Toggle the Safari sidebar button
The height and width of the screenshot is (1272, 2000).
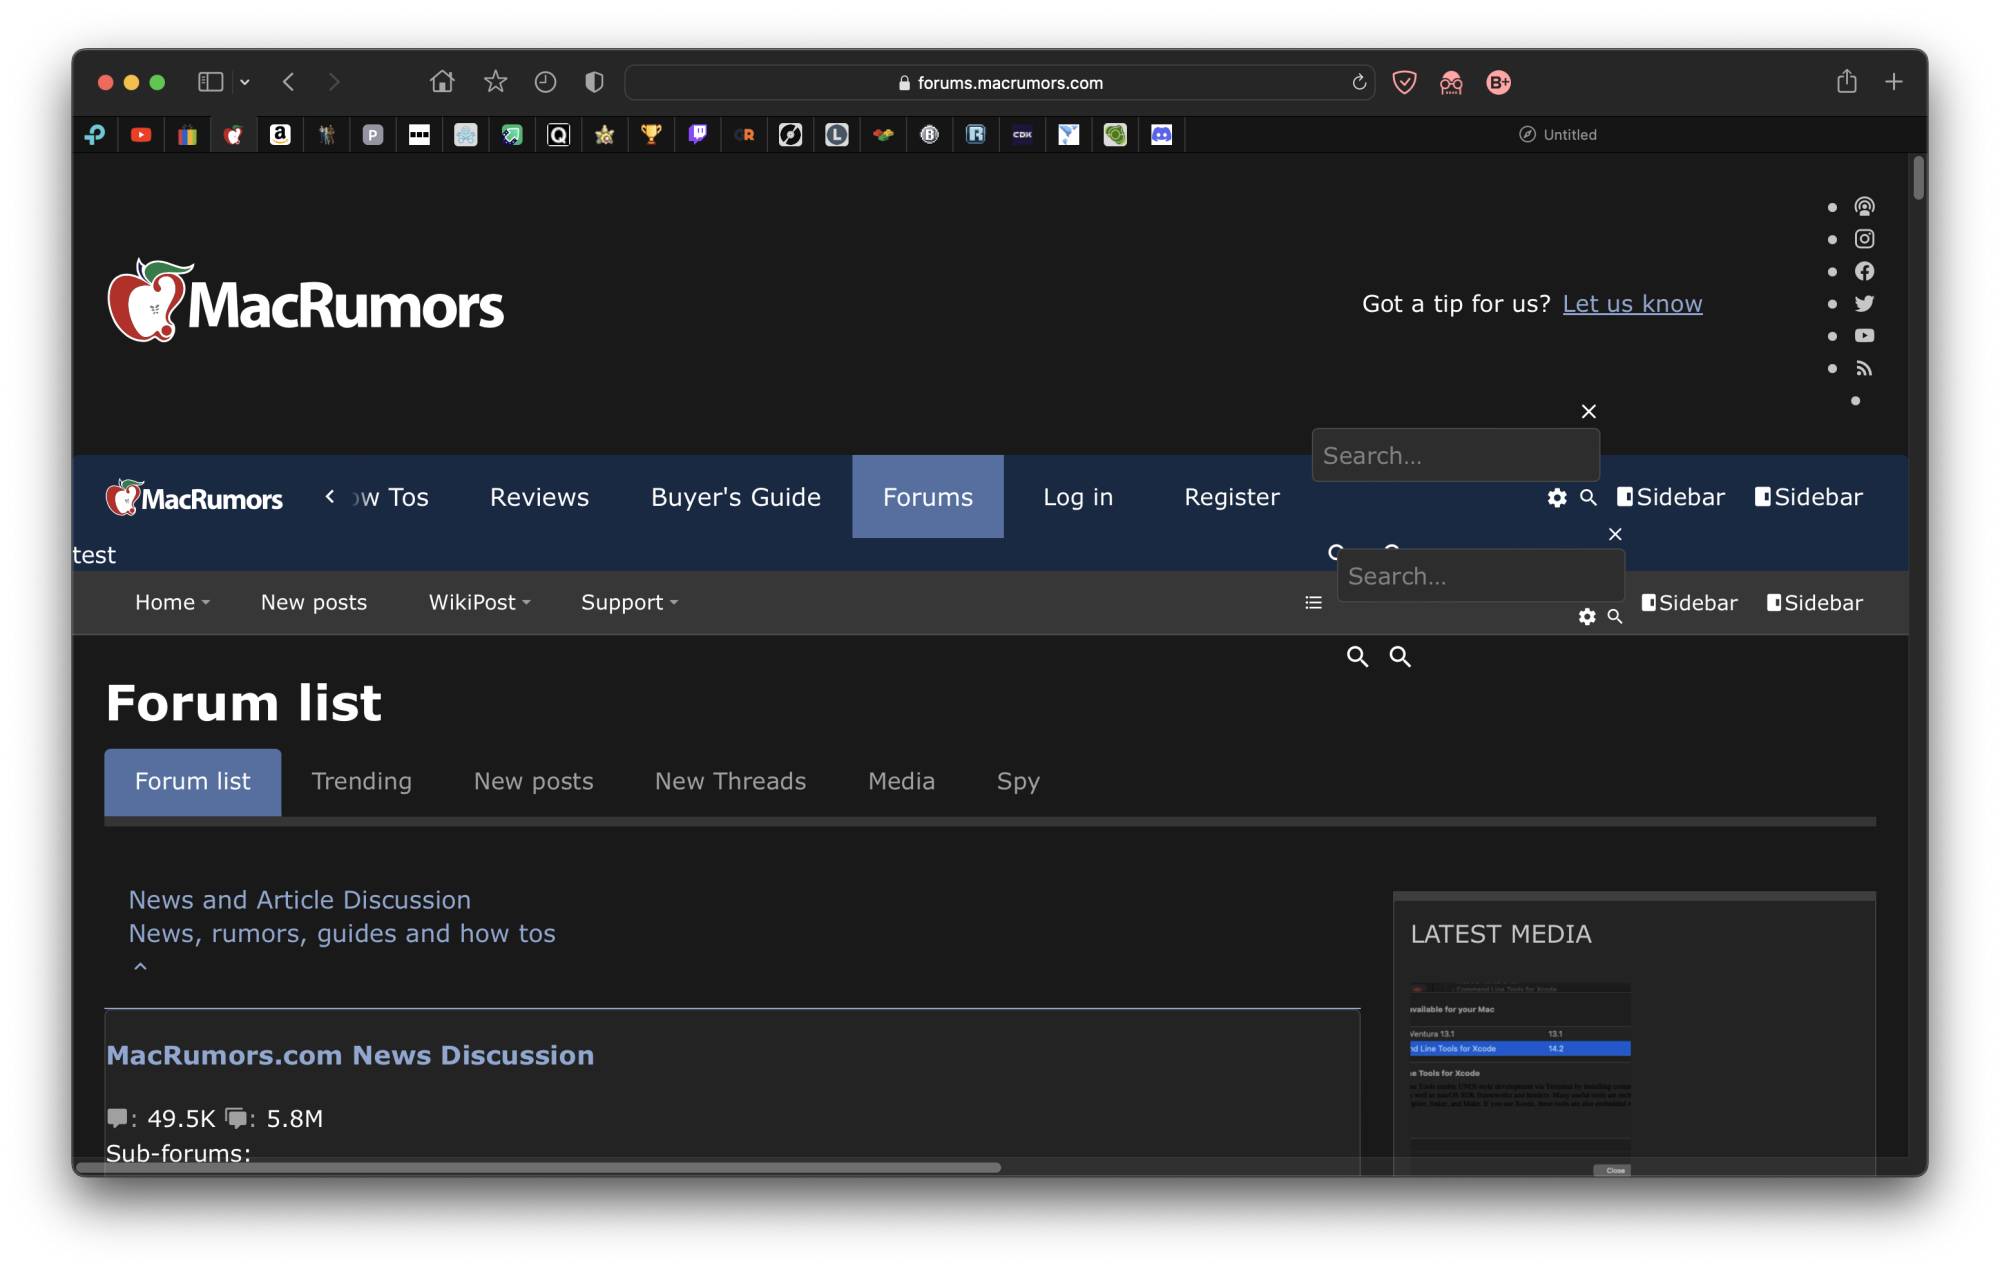(210, 82)
